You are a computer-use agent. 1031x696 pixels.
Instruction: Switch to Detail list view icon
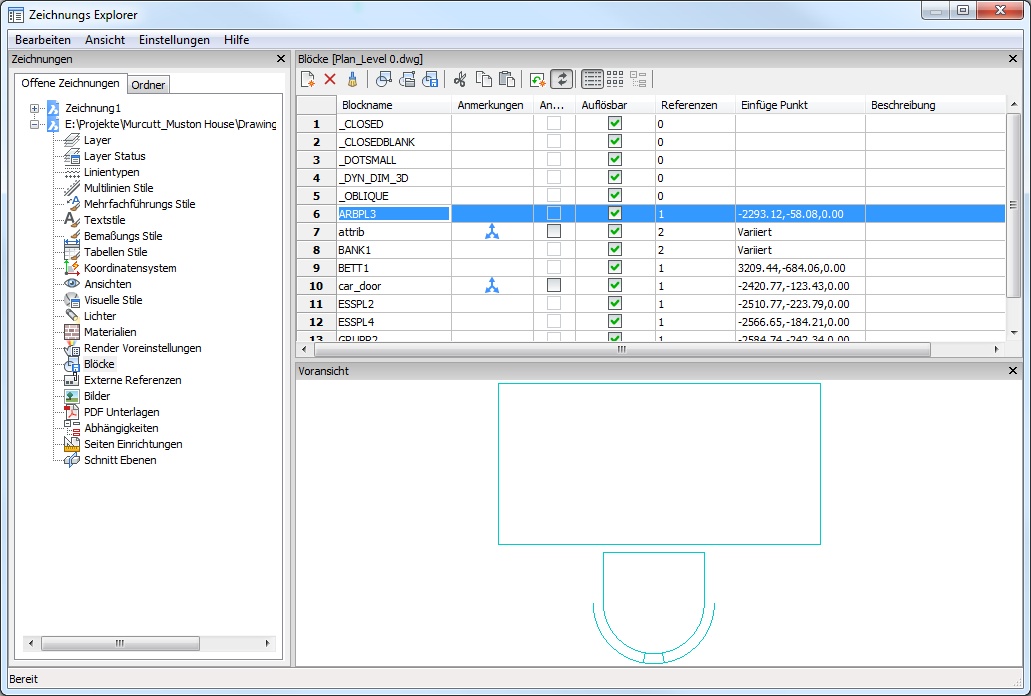point(592,79)
